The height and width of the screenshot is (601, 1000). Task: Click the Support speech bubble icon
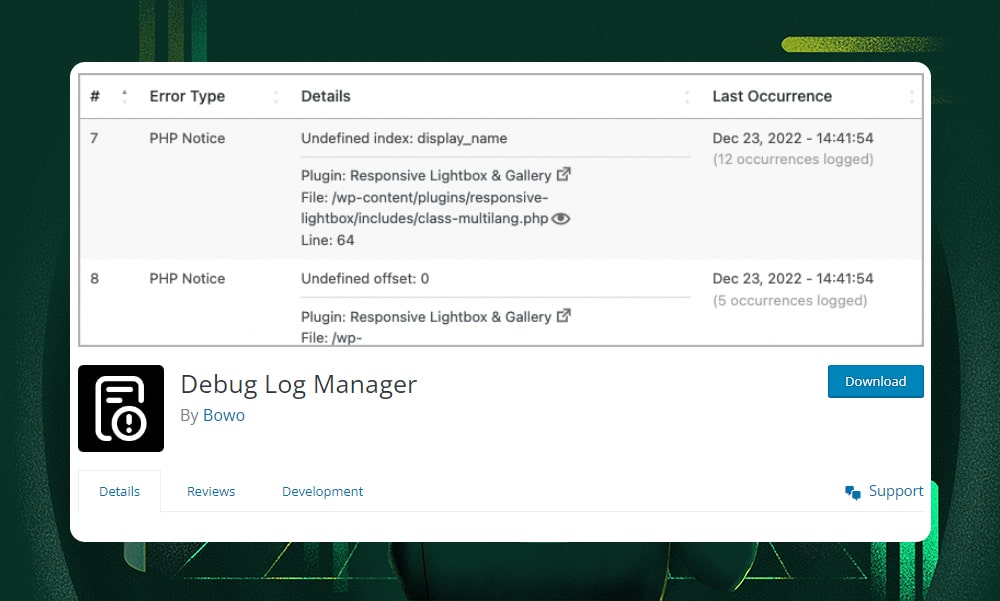point(852,492)
